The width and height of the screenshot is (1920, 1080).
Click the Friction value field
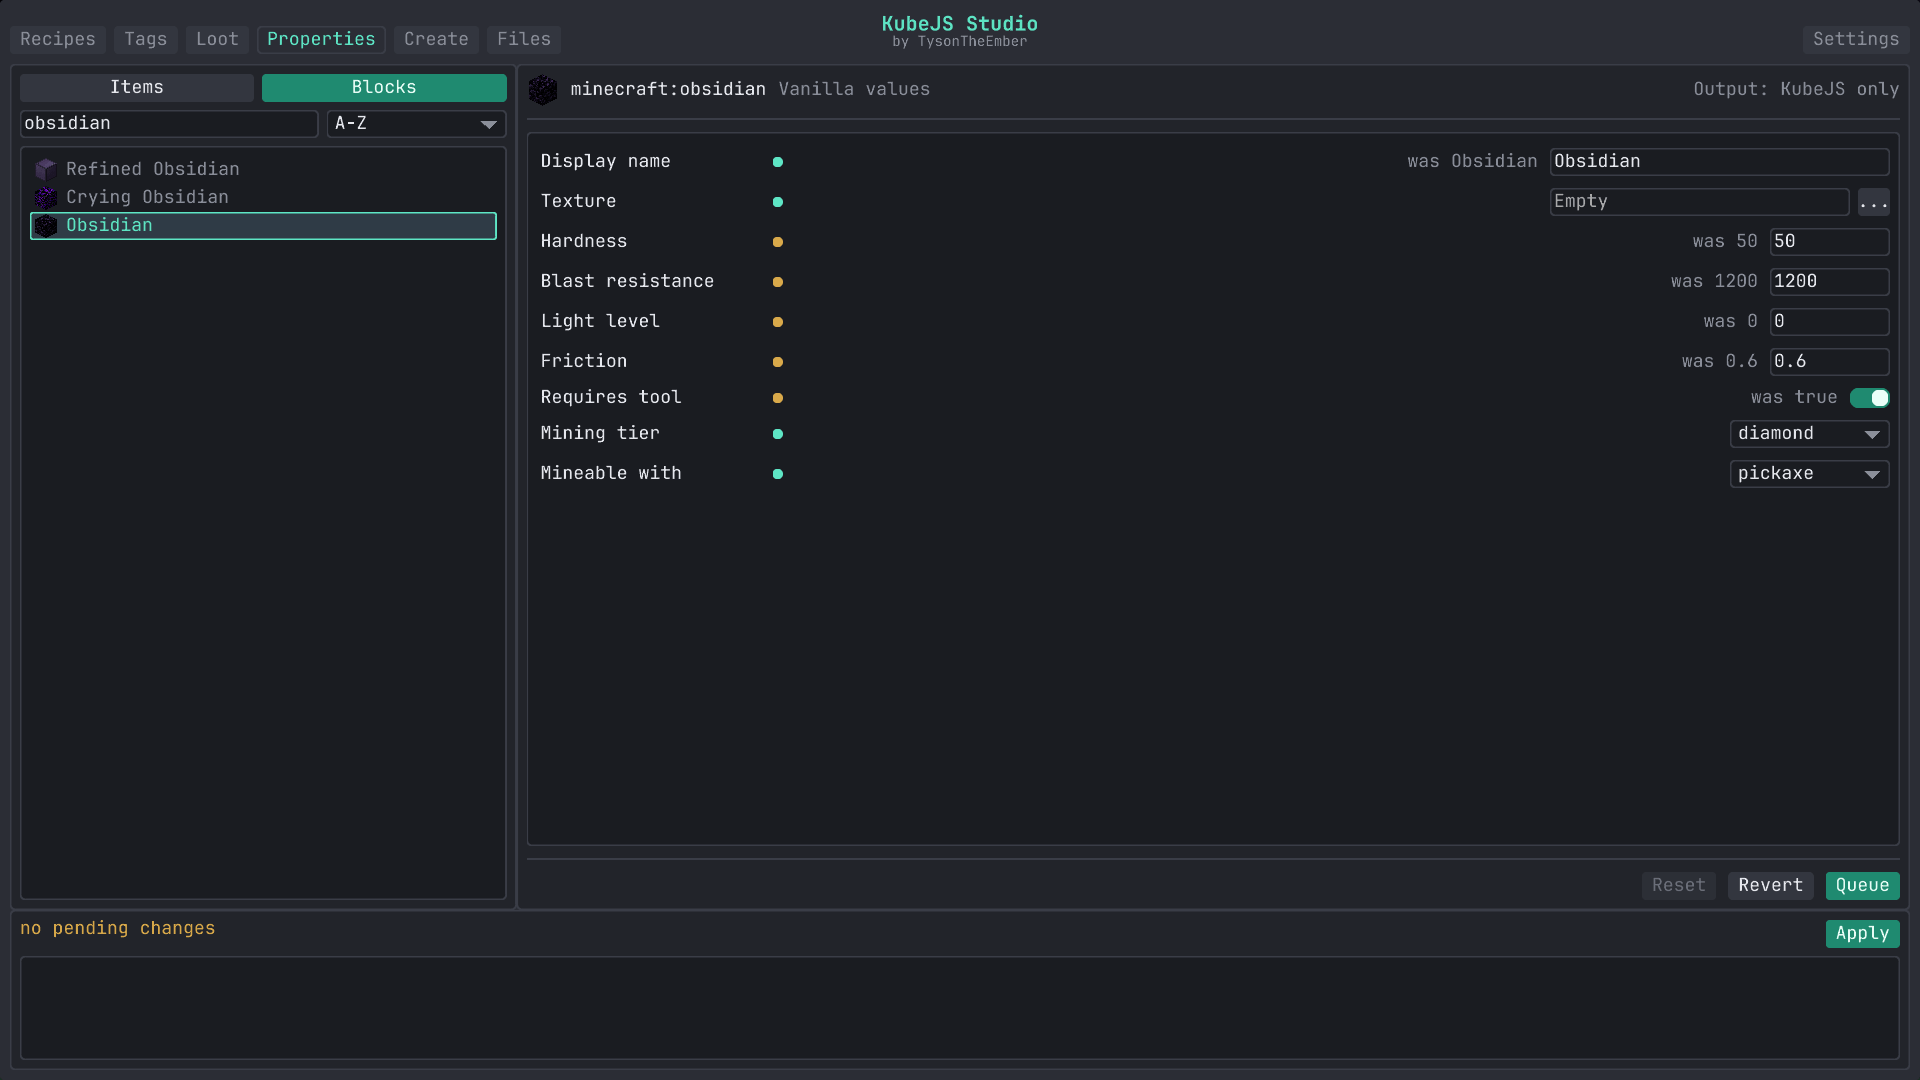click(x=1830, y=362)
